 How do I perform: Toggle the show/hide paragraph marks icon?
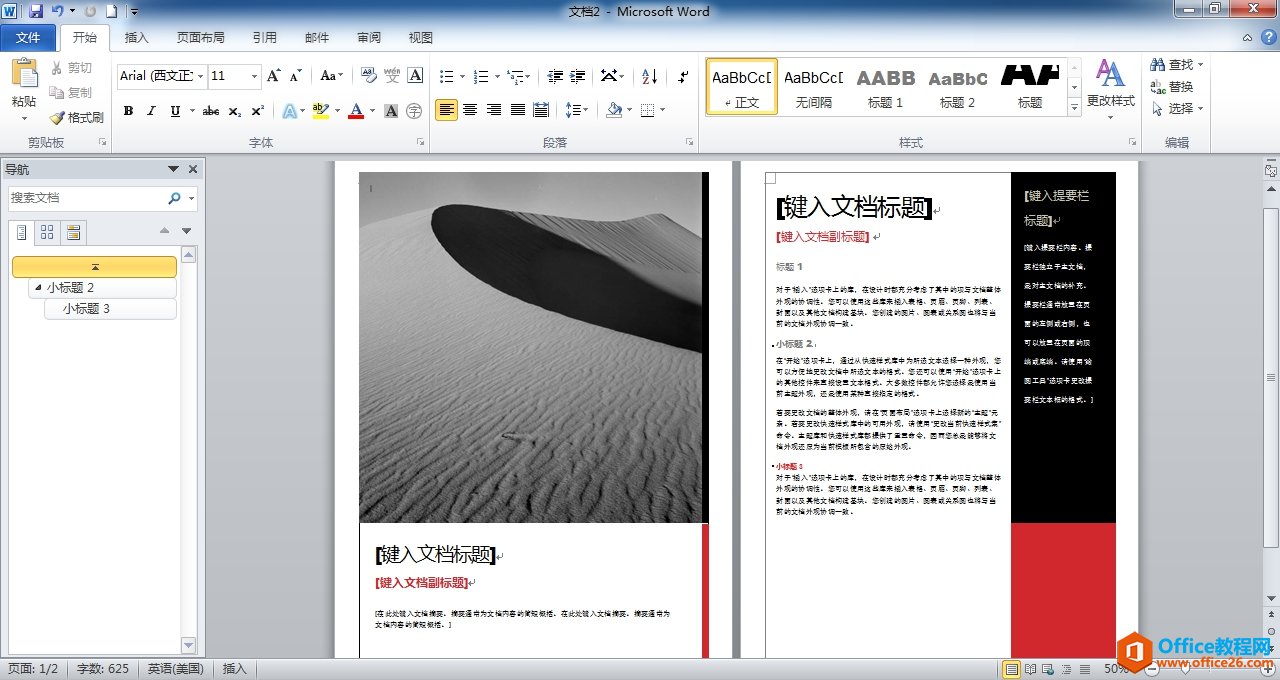[683, 78]
